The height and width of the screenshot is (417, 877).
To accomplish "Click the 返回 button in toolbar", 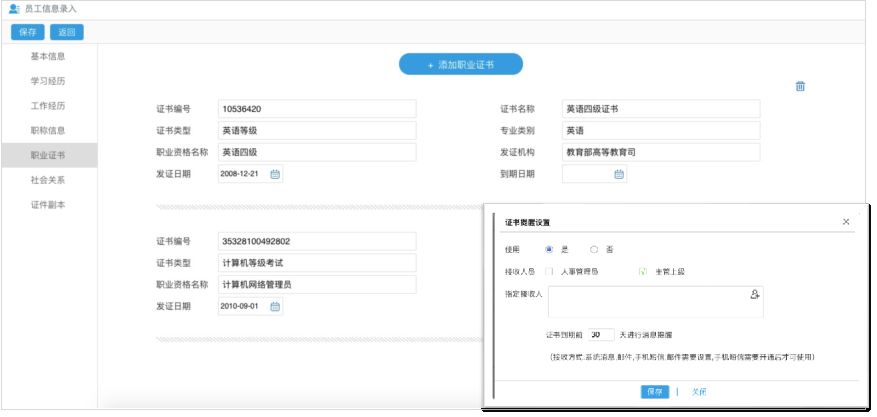I will (x=67, y=32).
